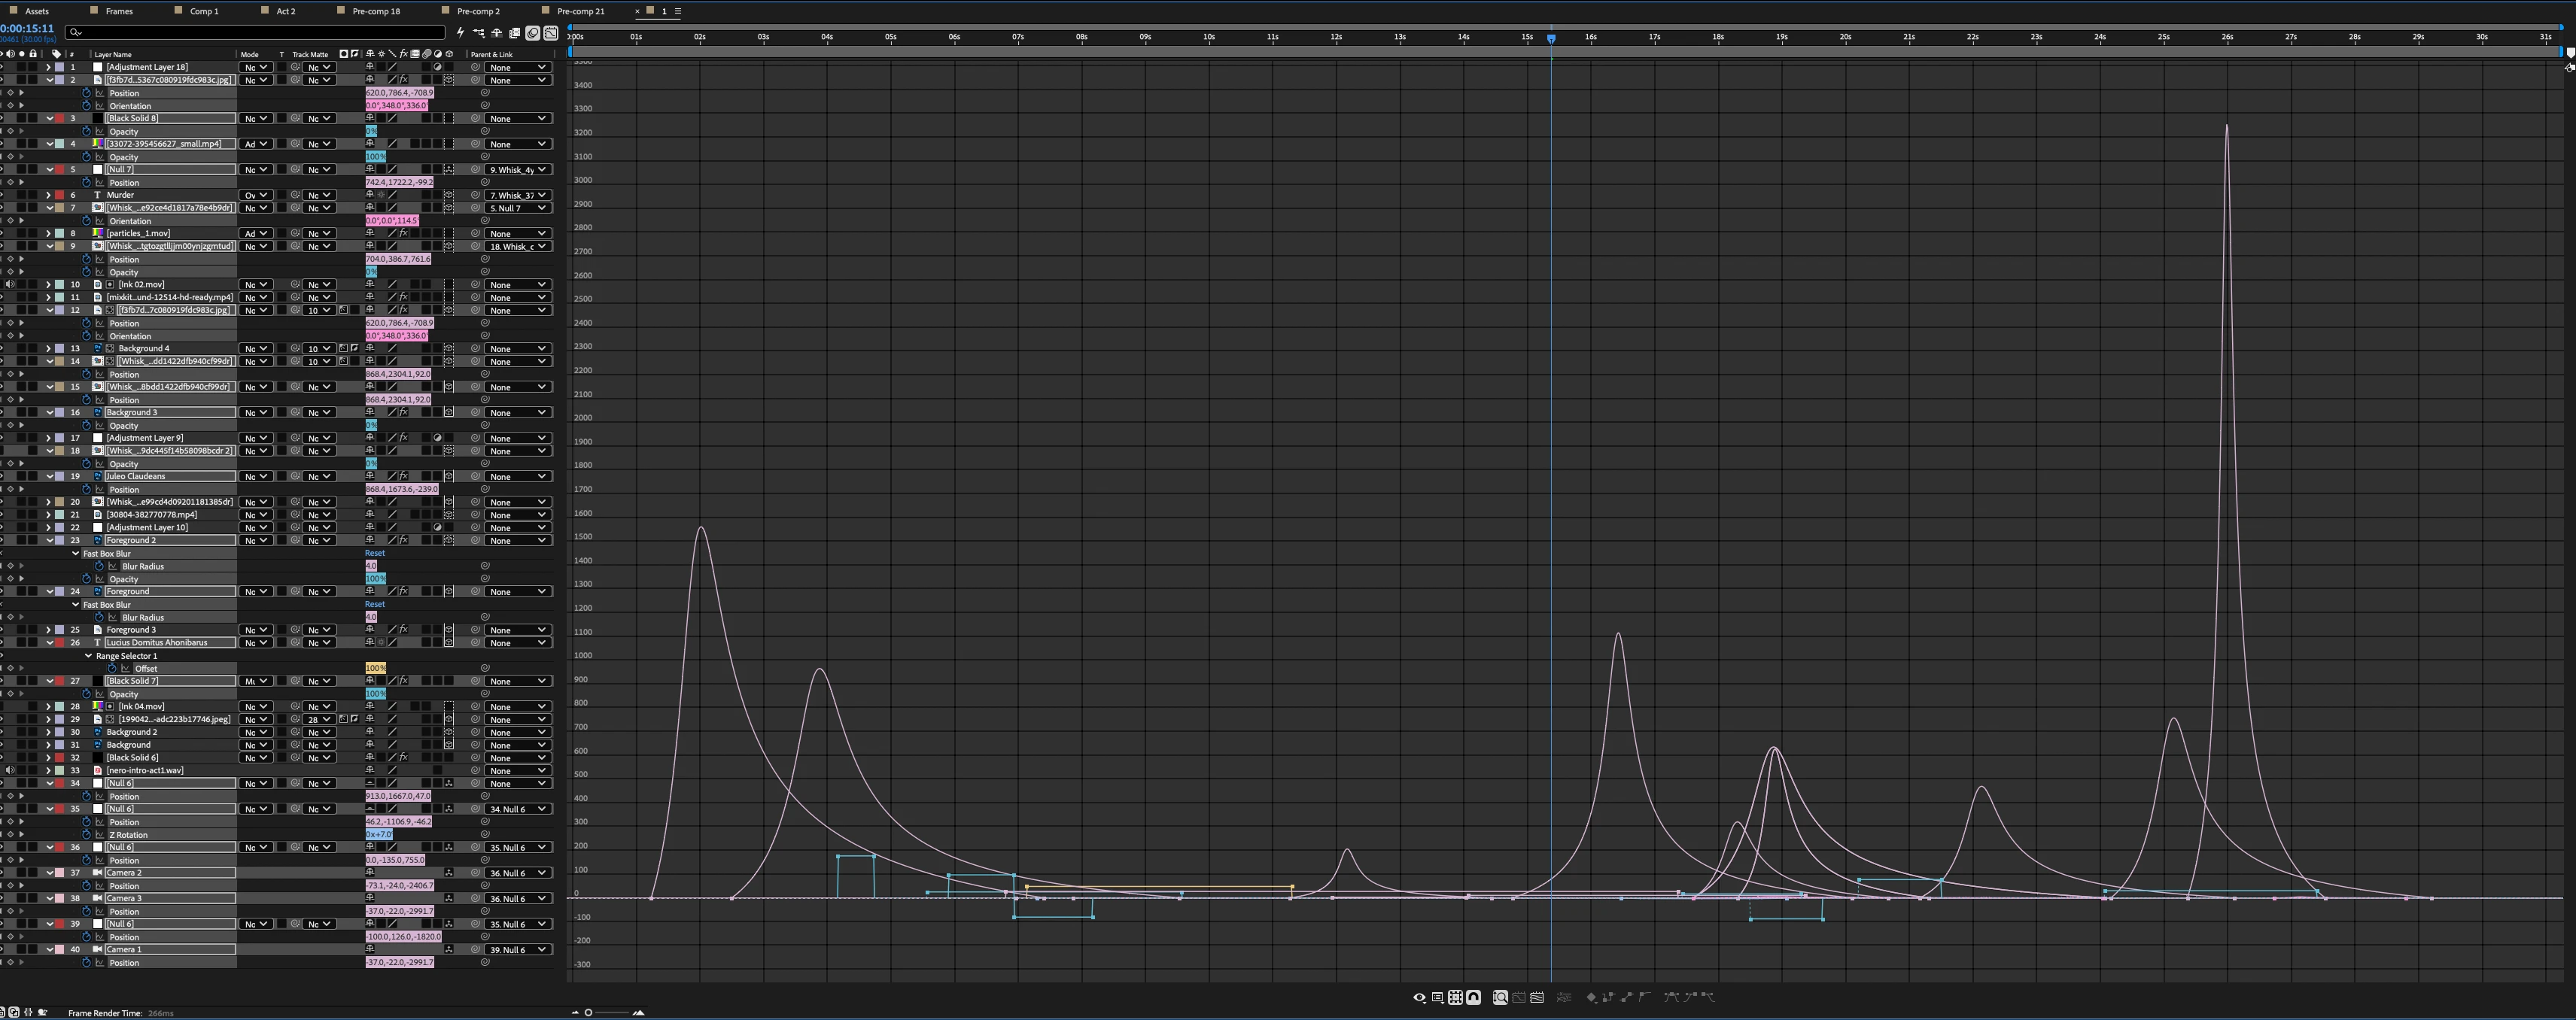This screenshot has width=2576, height=1020.
Task: Close the composition 1 tab
Action: 637,11
